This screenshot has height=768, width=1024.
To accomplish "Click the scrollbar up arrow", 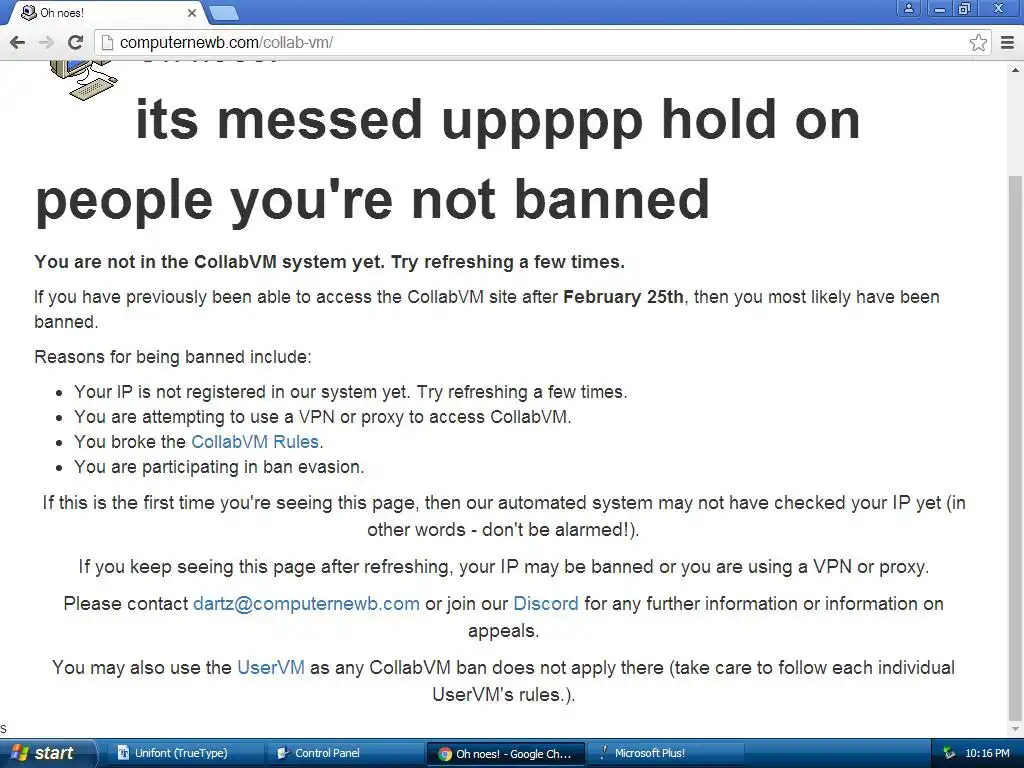I will 1015,69.
